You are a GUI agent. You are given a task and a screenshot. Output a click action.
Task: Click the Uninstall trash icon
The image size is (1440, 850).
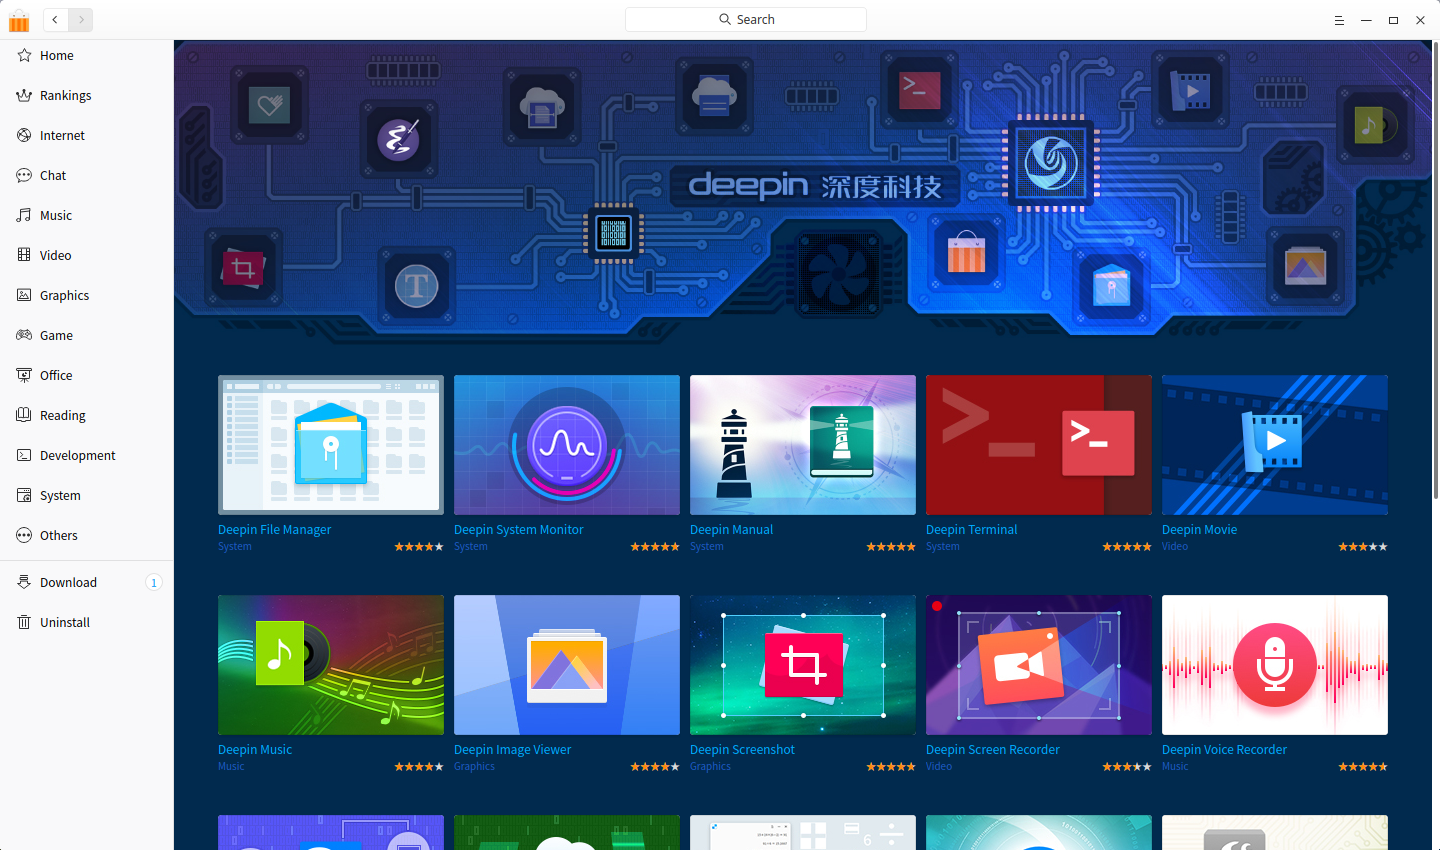click(24, 622)
